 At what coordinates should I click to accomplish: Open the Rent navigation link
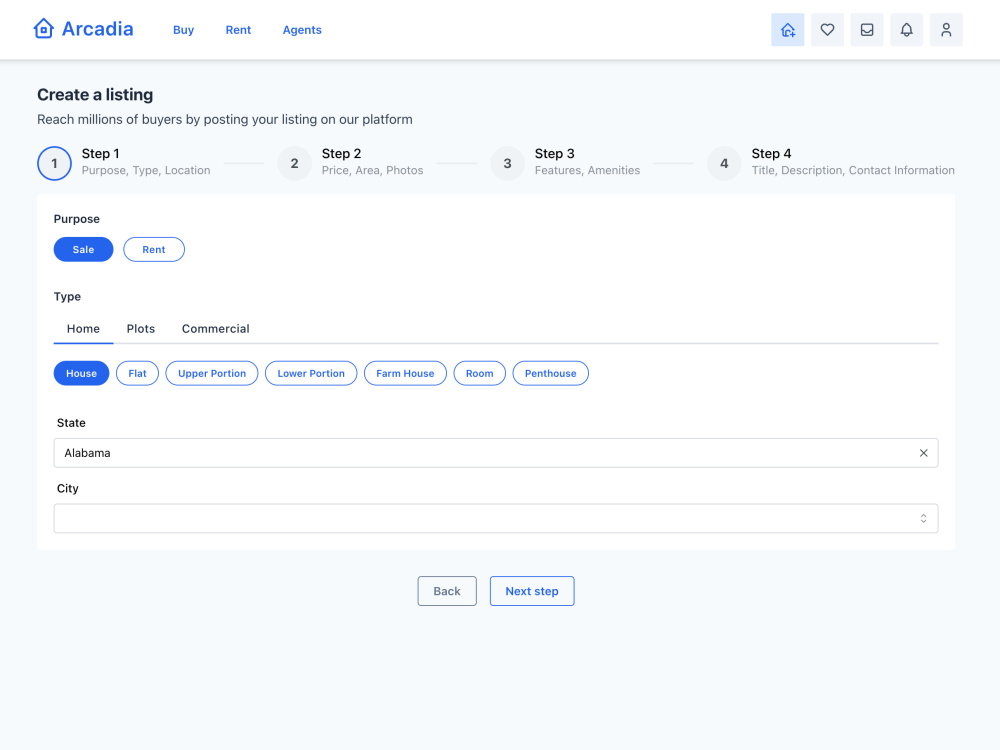tap(239, 30)
